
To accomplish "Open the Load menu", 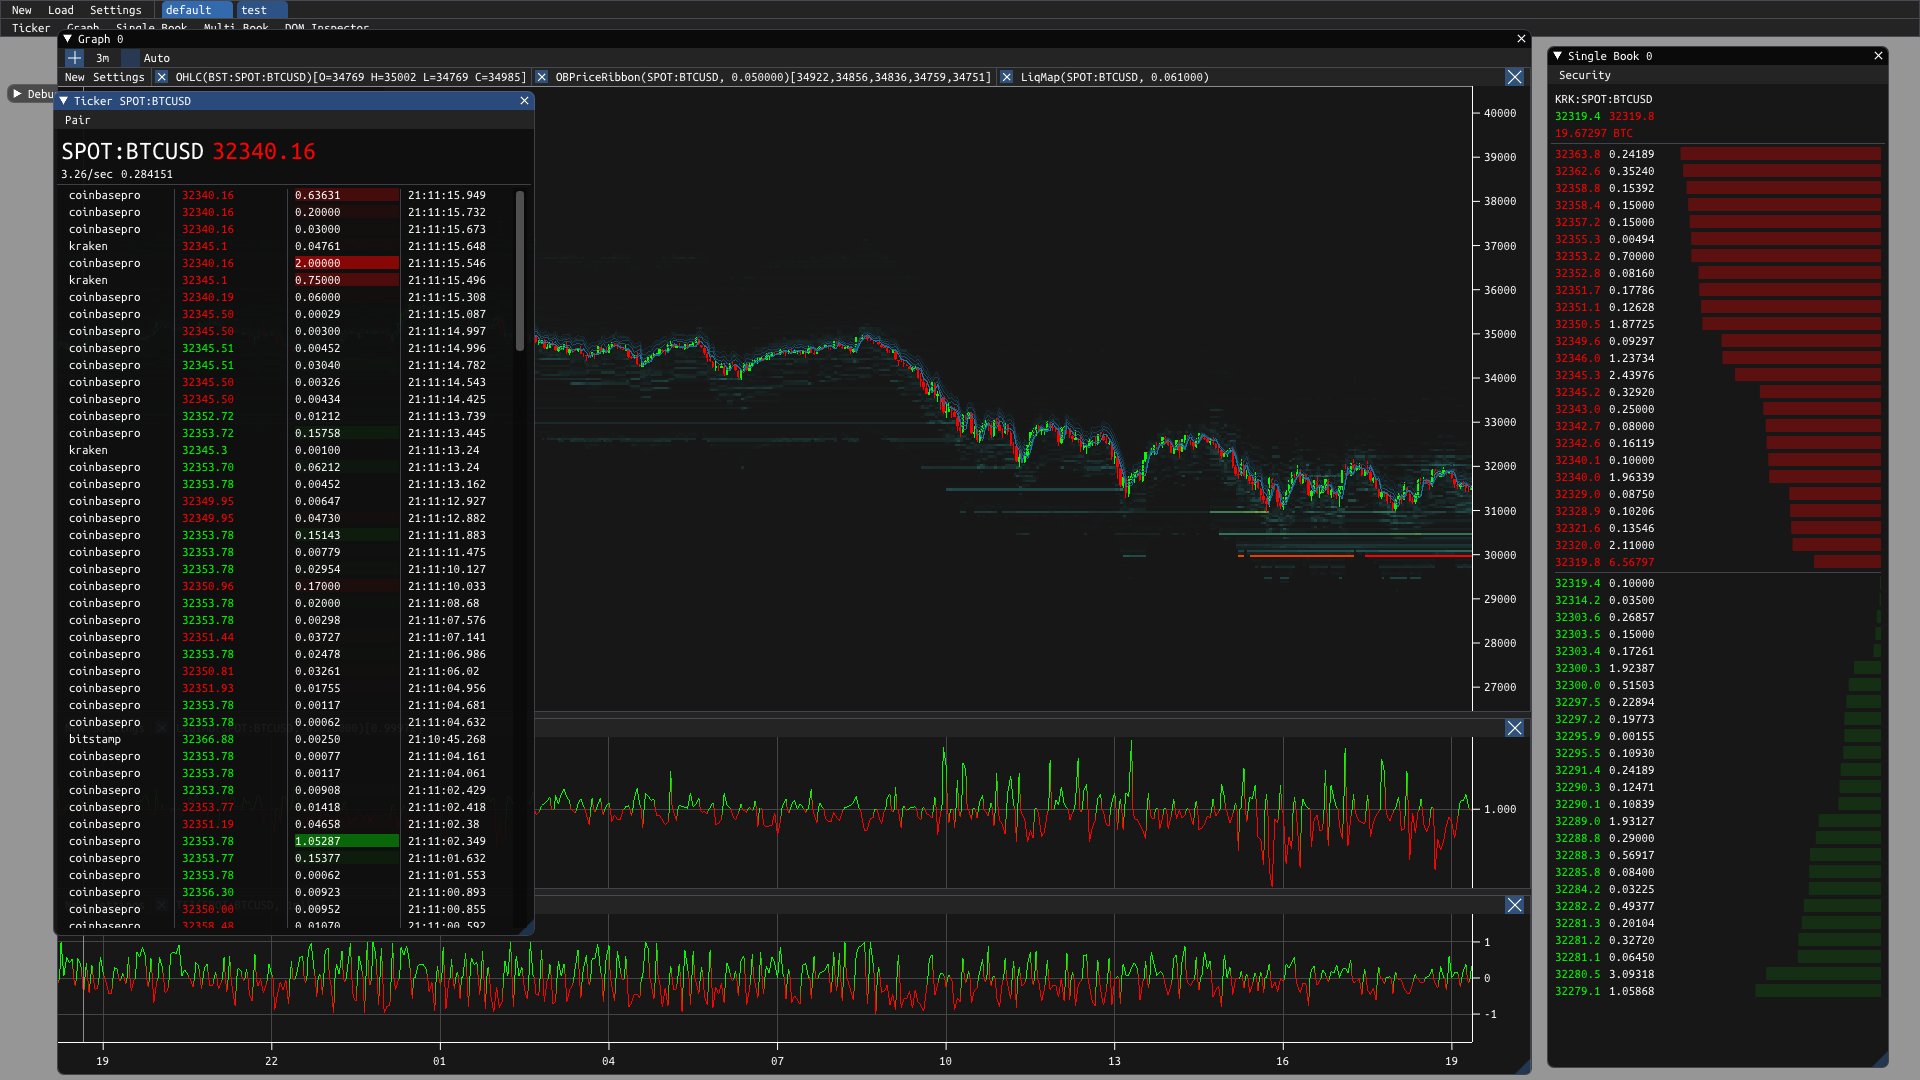I will (61, 10).
